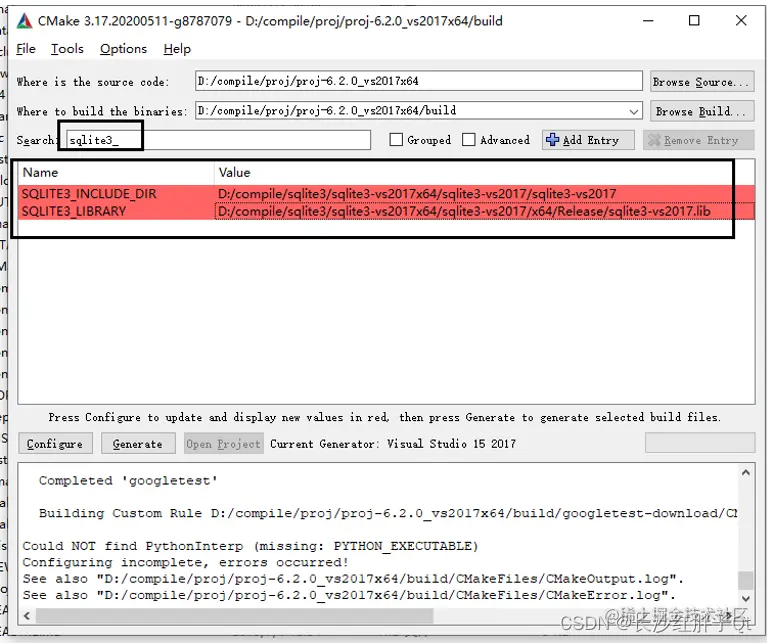Maximize the CMake window
This screenshot has width=767, height=643.
[x=694, y=21]
